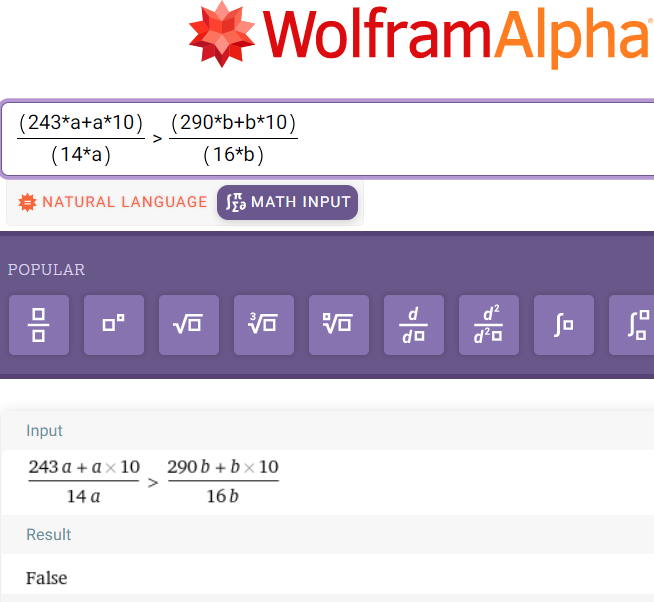Screen dimensions: 654x602
Task: Select the Math Input mode
Action: [x=288, y=202]
